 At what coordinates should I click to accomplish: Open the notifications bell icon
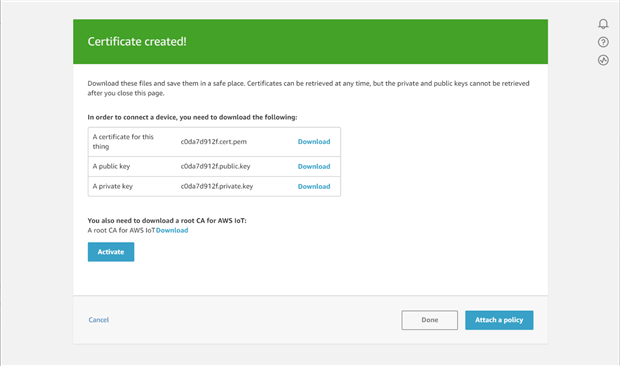pos(603,24)
